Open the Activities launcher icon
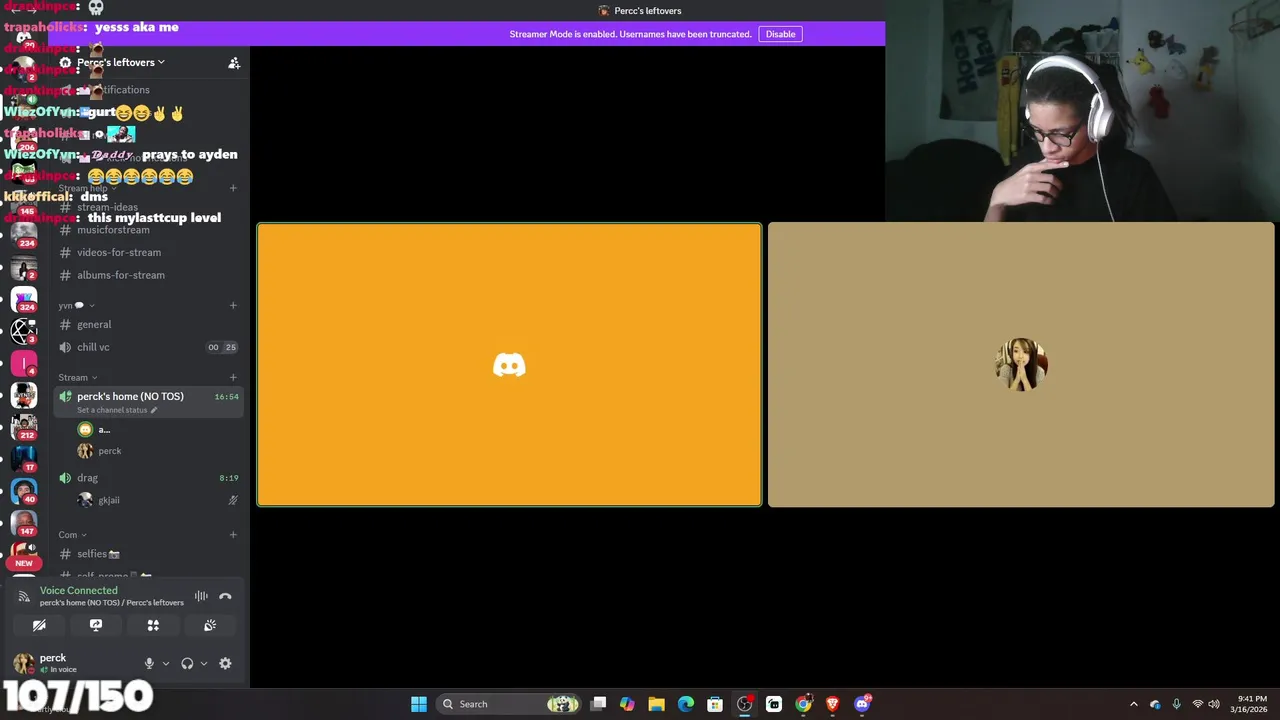This screenshot has width=1280, height=720. tap(153, 625)
